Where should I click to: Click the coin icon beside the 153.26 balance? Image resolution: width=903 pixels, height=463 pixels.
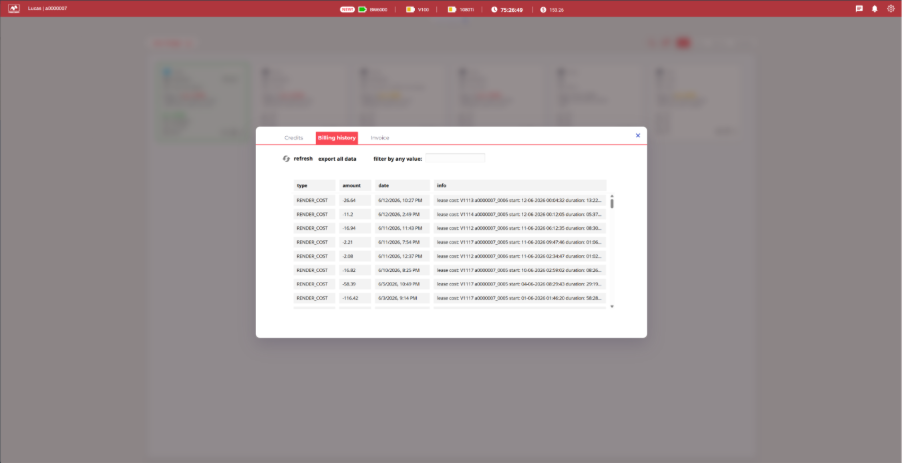543,10
